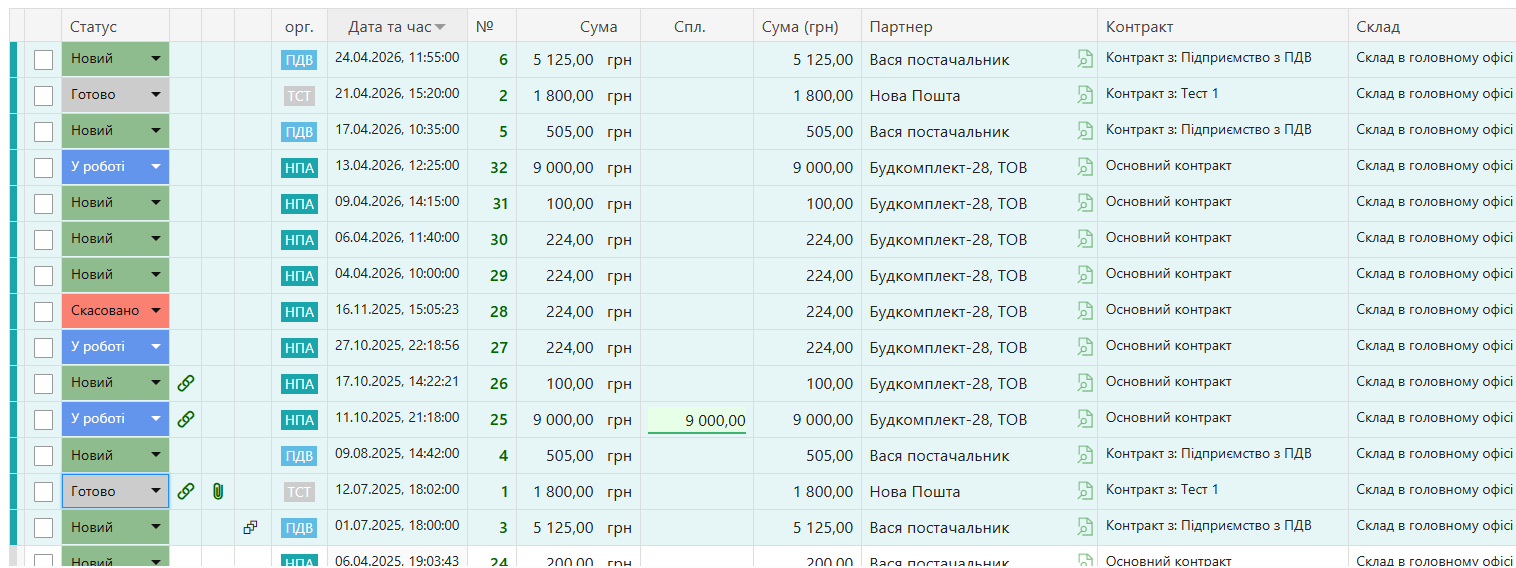The image size is (1516, 568).
Task: Open paperclip attachment icon in order 1 row
Action: pos(218,491)
